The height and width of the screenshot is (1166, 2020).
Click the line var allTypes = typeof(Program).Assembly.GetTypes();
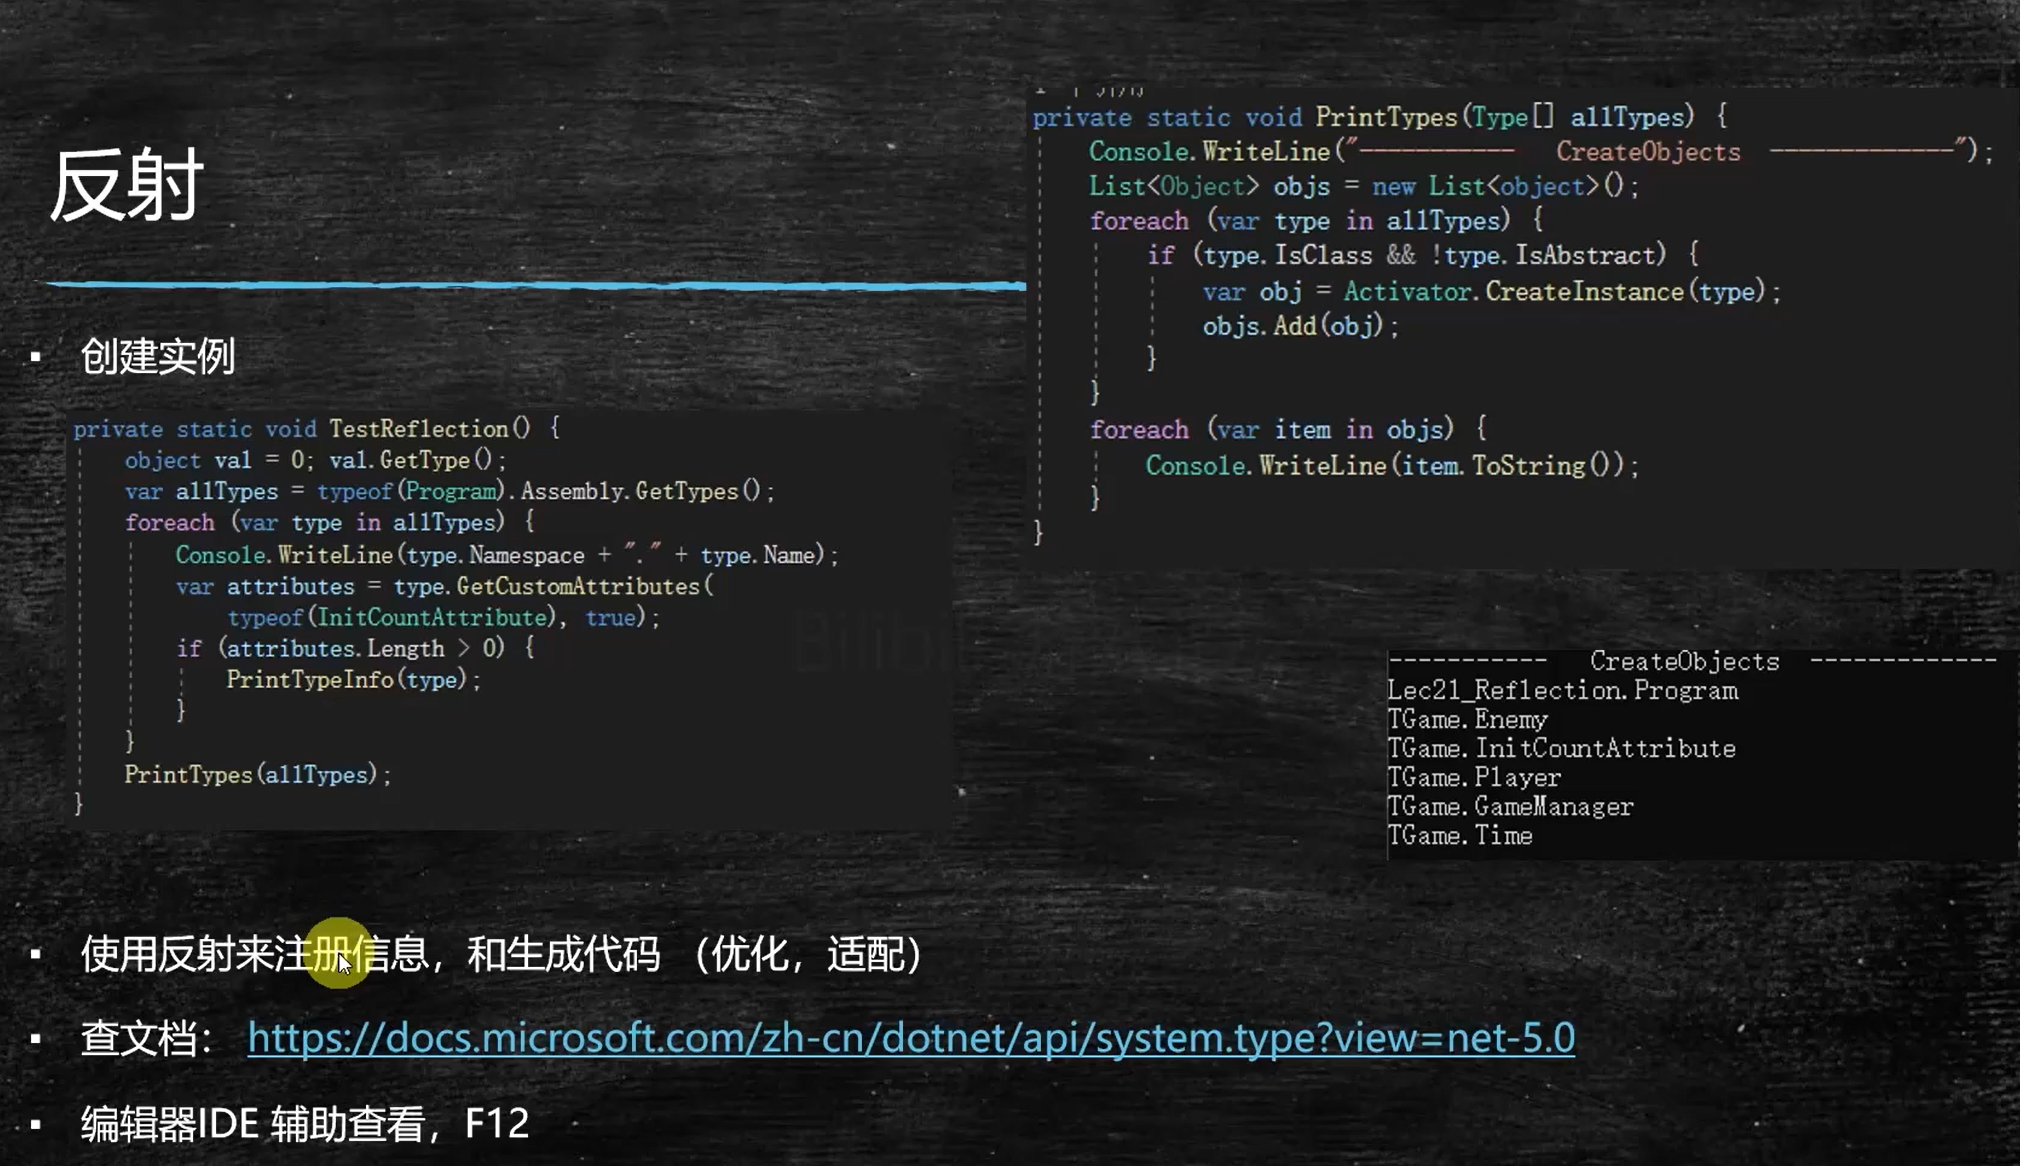[x=450, y=491]
